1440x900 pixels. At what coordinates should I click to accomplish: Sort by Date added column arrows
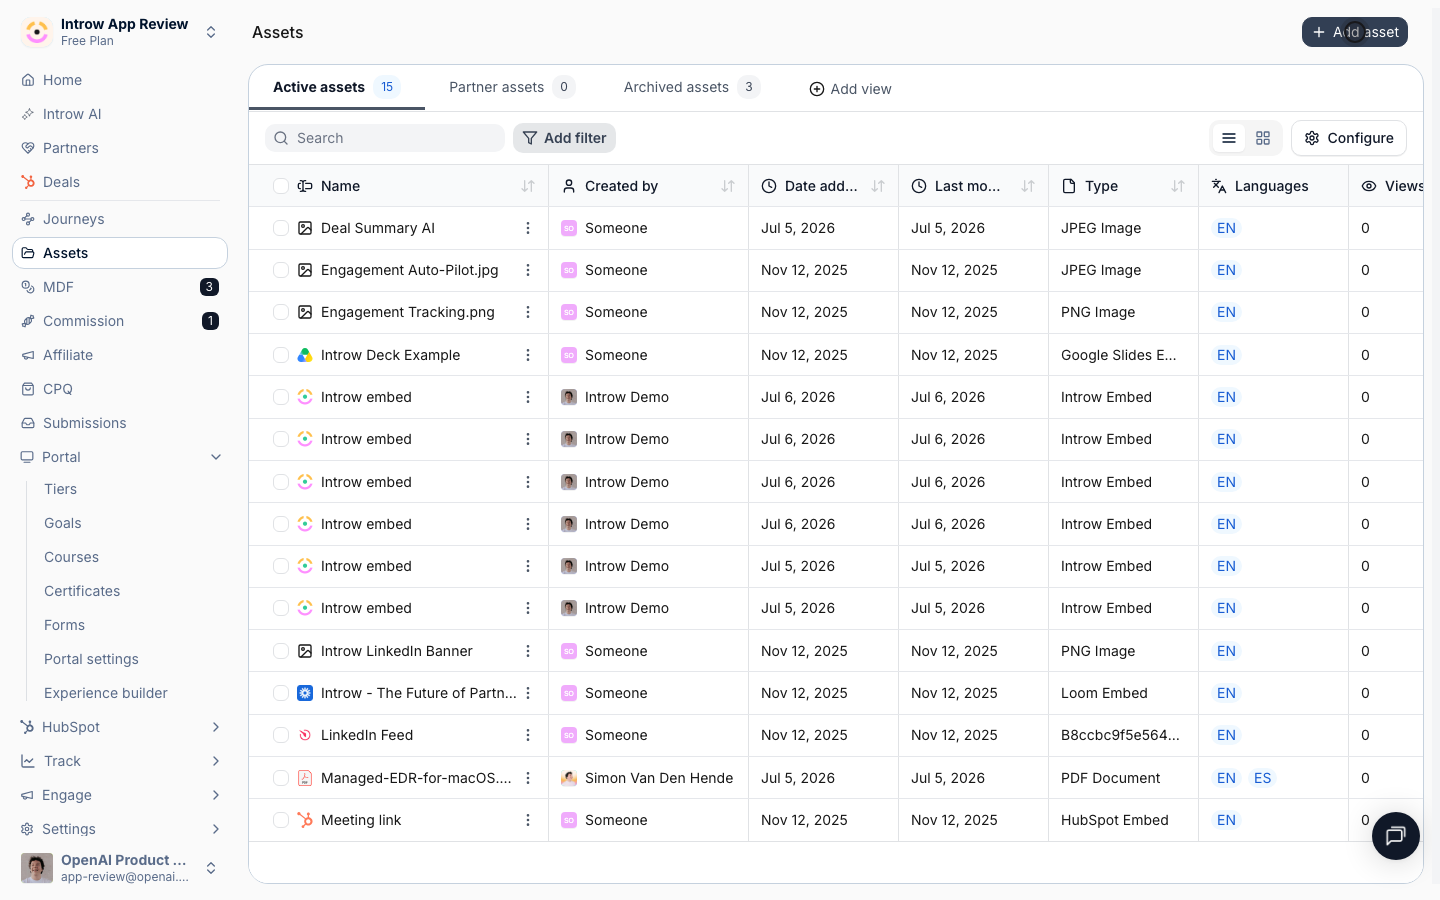[x=878, y=186]
